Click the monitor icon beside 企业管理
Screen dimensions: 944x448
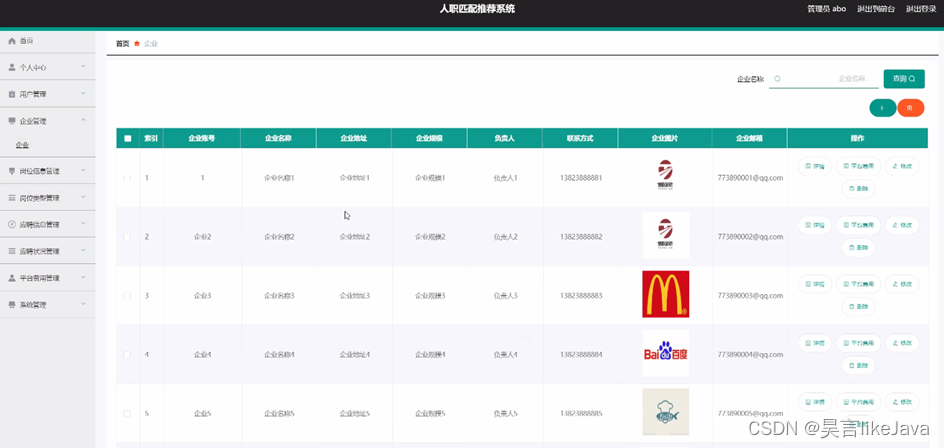pyautogui.click(x=11, y=121)
